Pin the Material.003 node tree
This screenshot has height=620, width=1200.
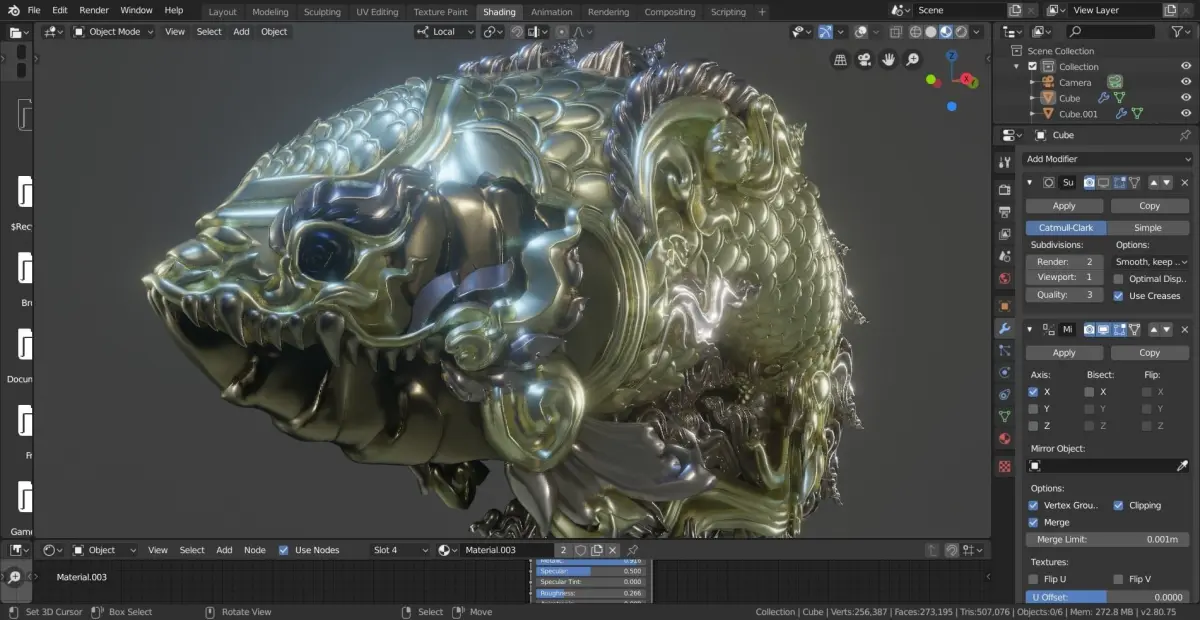632,550
